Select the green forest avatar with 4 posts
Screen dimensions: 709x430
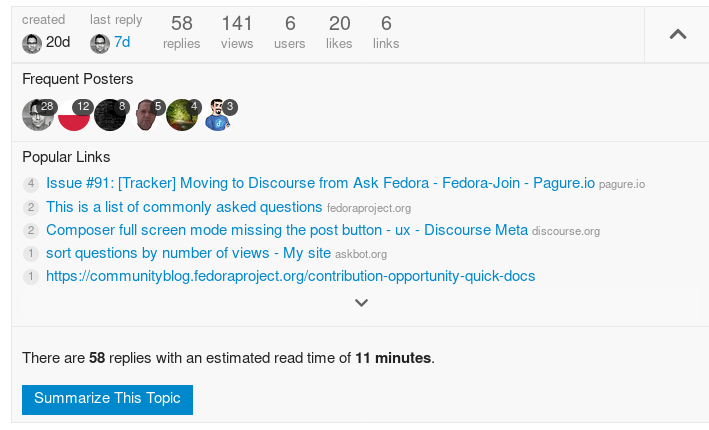click(182, 116)
